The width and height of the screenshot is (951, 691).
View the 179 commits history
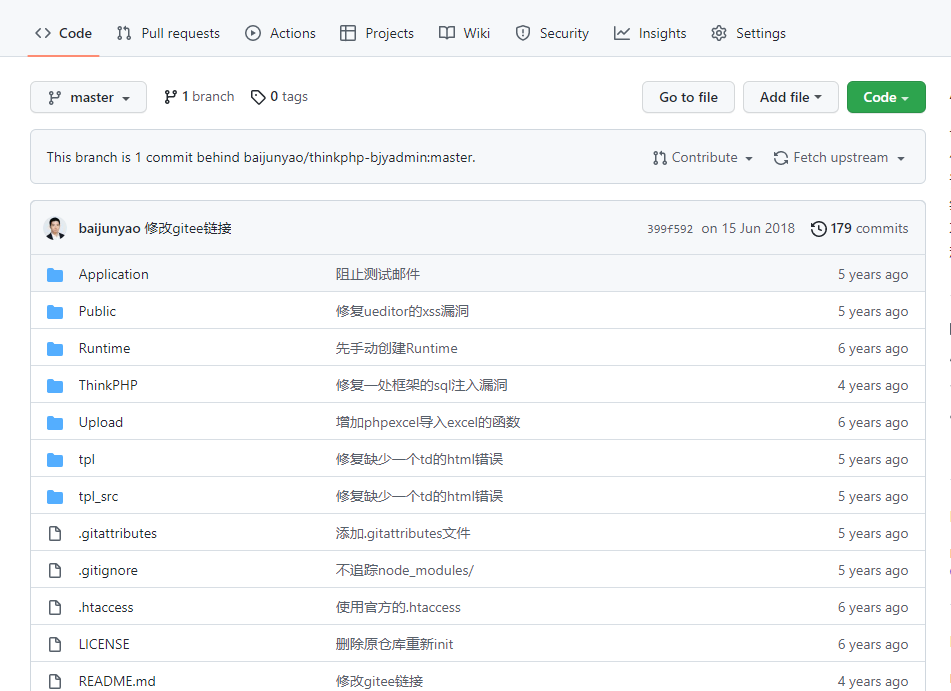(x=859, y=228)
